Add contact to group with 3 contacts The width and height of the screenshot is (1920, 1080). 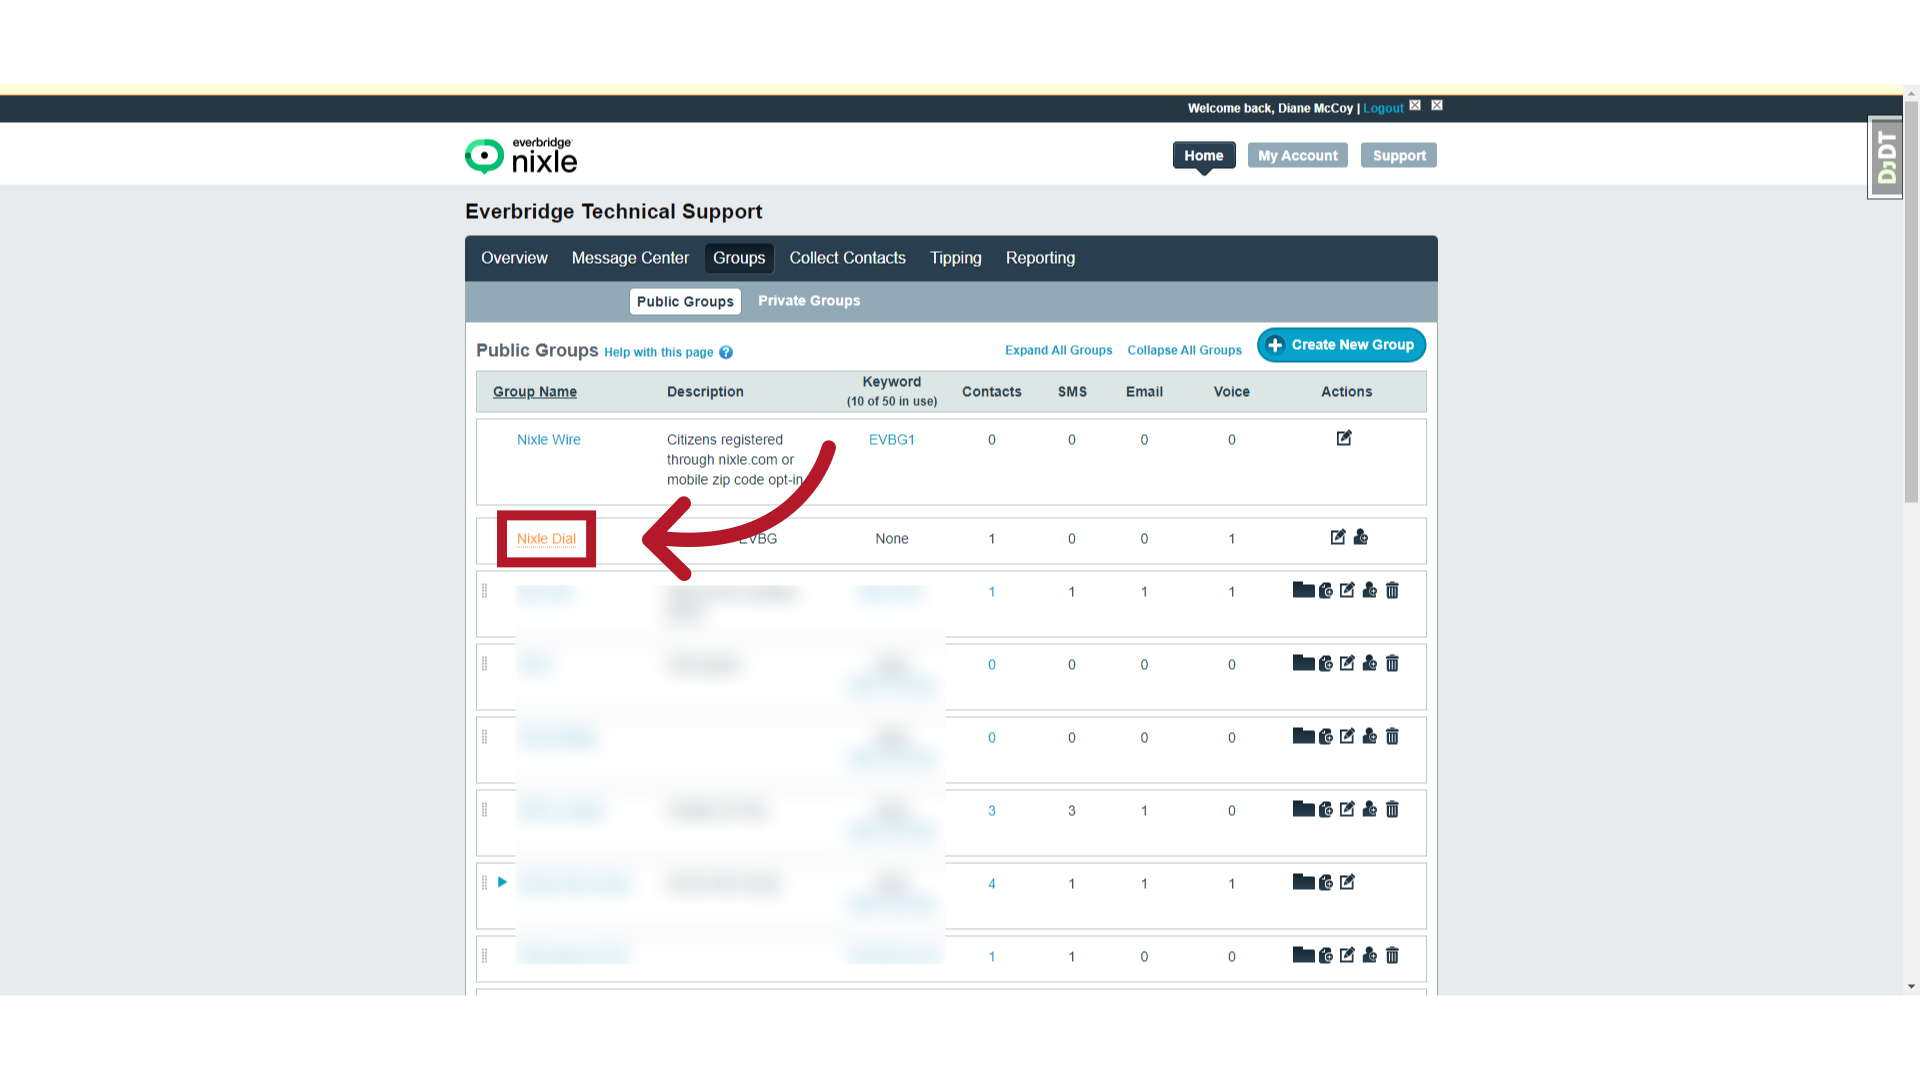[x=1370, y=809]
